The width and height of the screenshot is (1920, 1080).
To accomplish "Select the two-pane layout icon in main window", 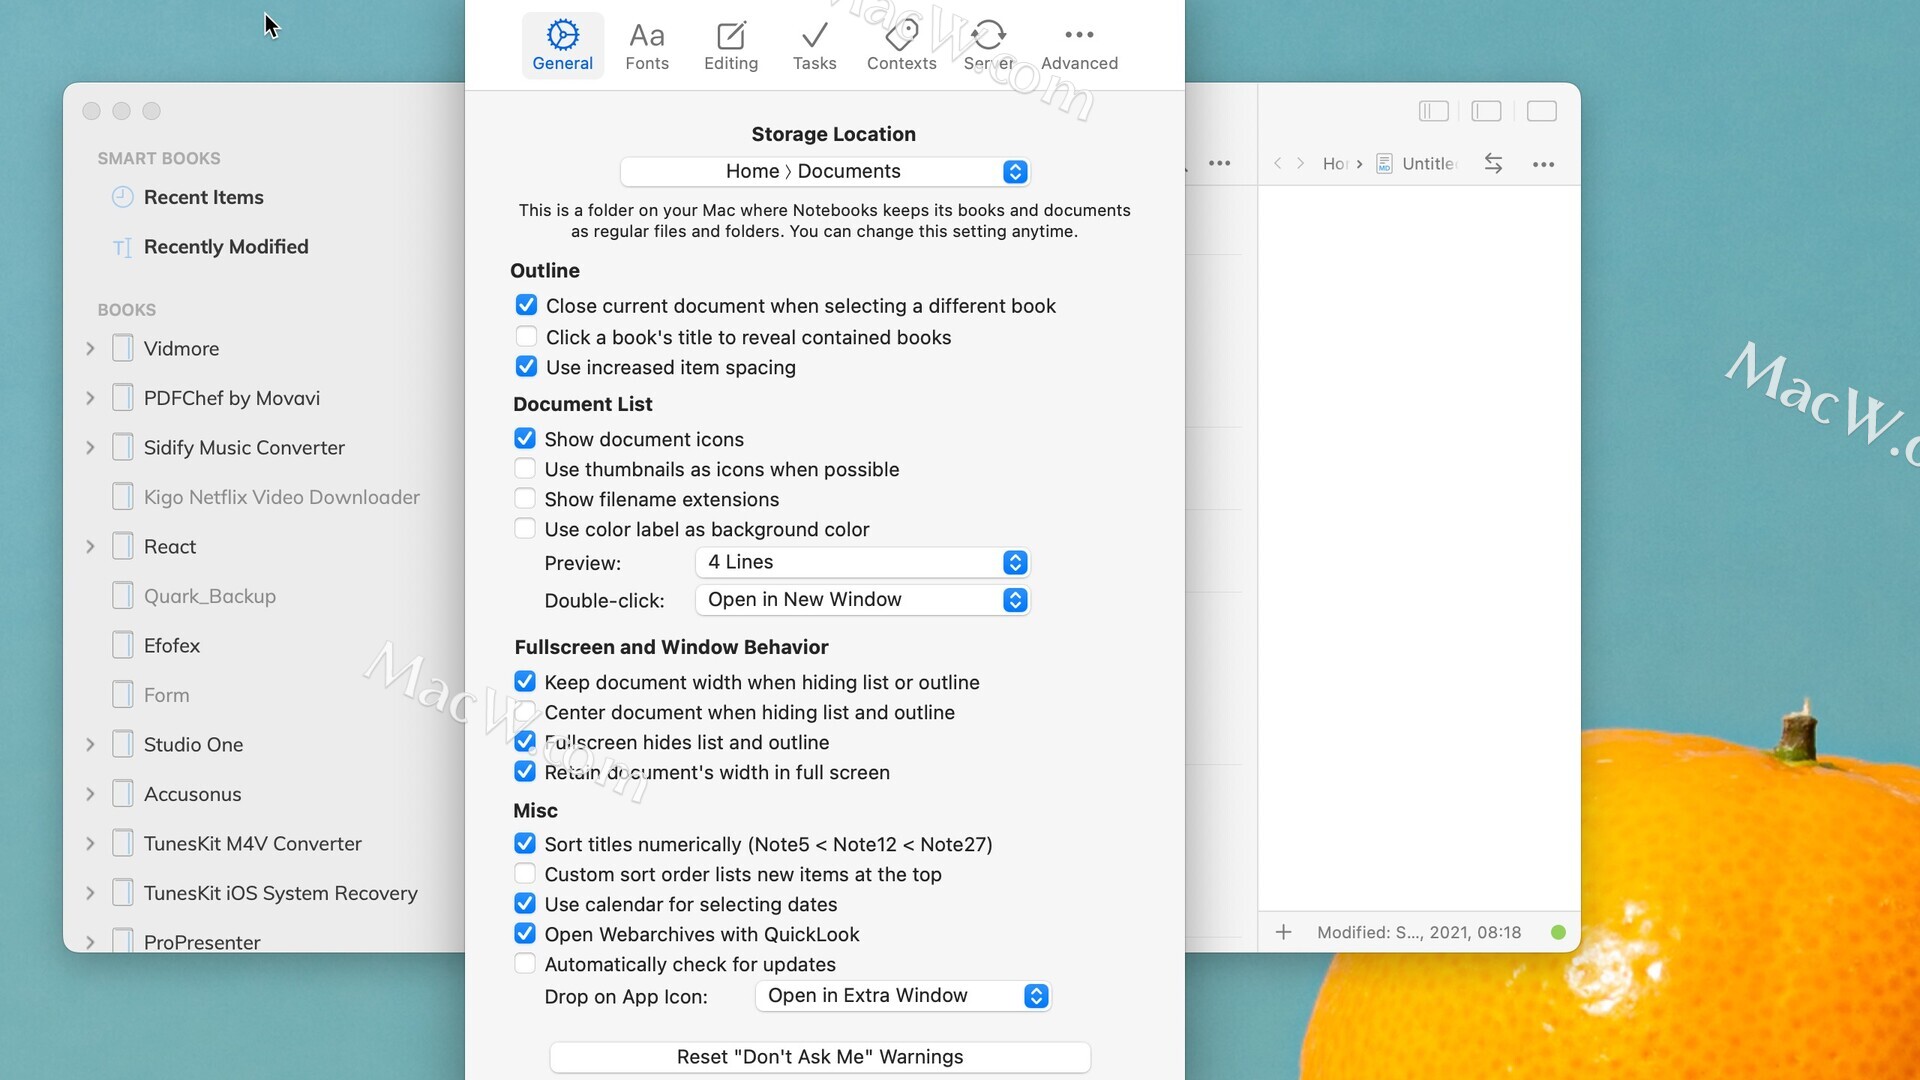I will coord(1487,111).
